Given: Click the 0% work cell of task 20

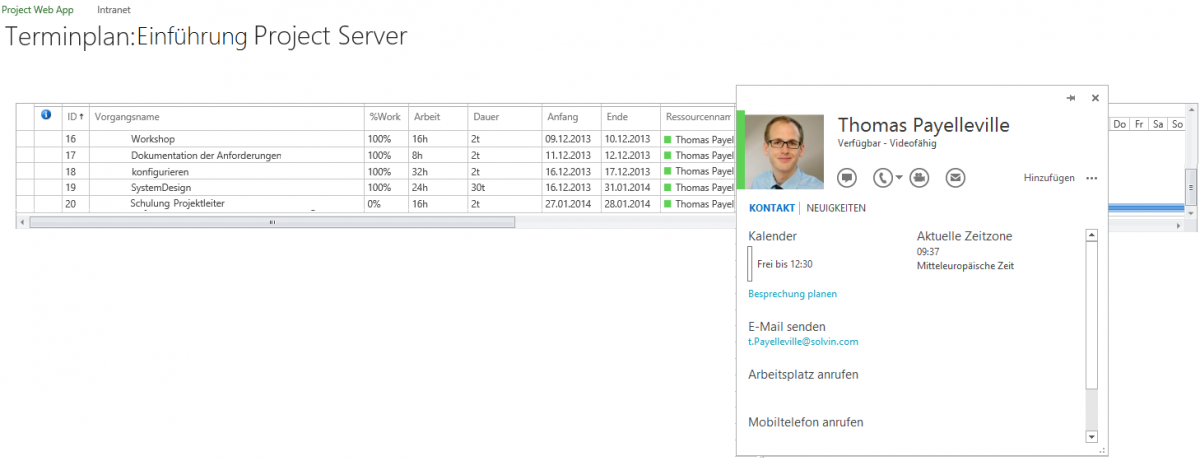Looking at the screenshot, I should pyautogui.click(x=386, y=203).
